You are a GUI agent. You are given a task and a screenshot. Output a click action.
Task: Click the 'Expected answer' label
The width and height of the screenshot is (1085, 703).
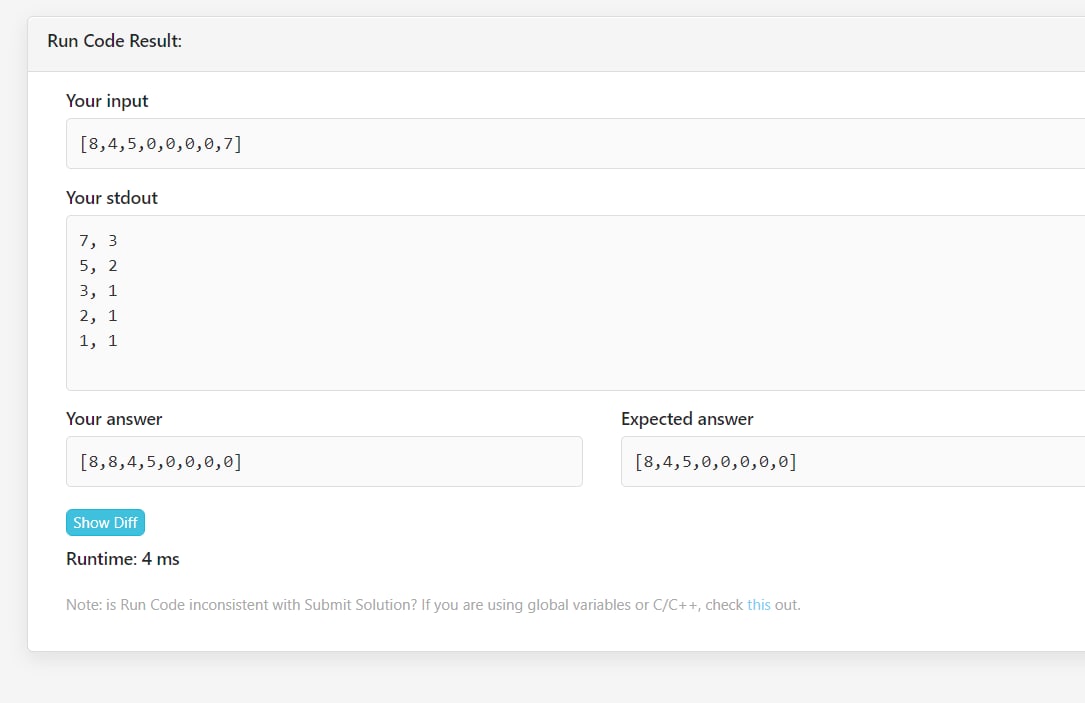[x=687, y=419]
